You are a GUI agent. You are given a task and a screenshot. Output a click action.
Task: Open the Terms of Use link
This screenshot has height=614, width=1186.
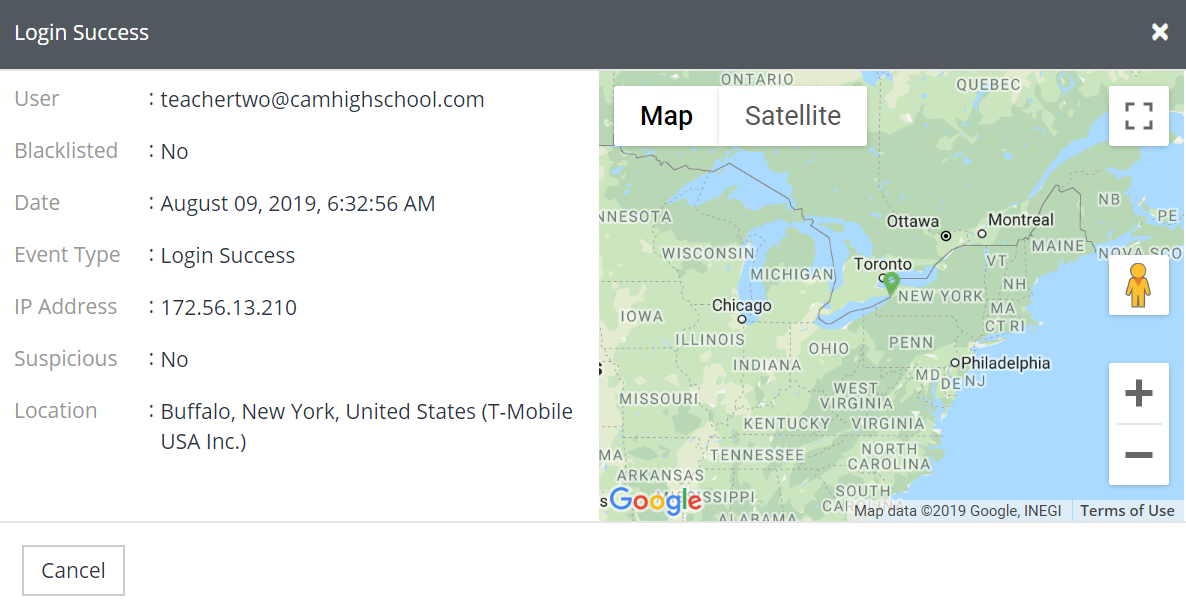(1127, 511)
